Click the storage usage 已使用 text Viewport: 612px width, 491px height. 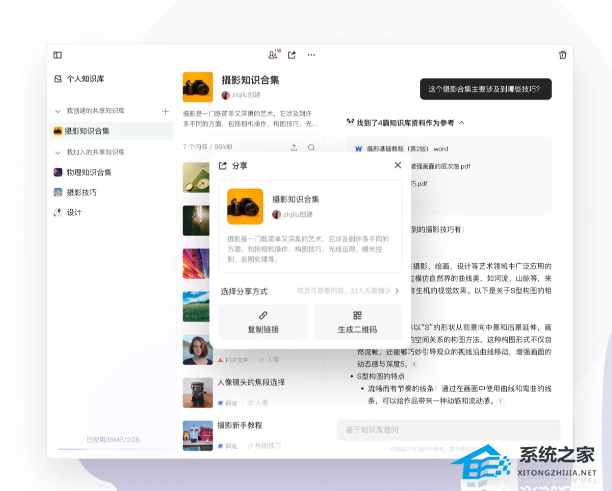coord(113,439)
